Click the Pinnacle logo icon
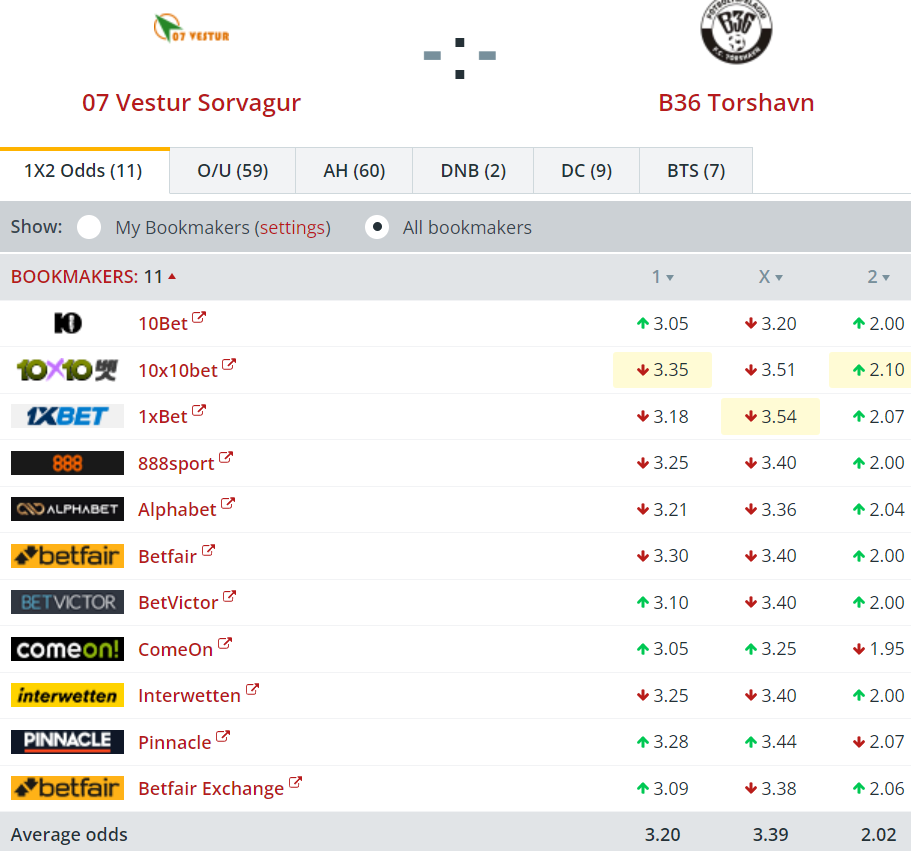 point(67,741)
